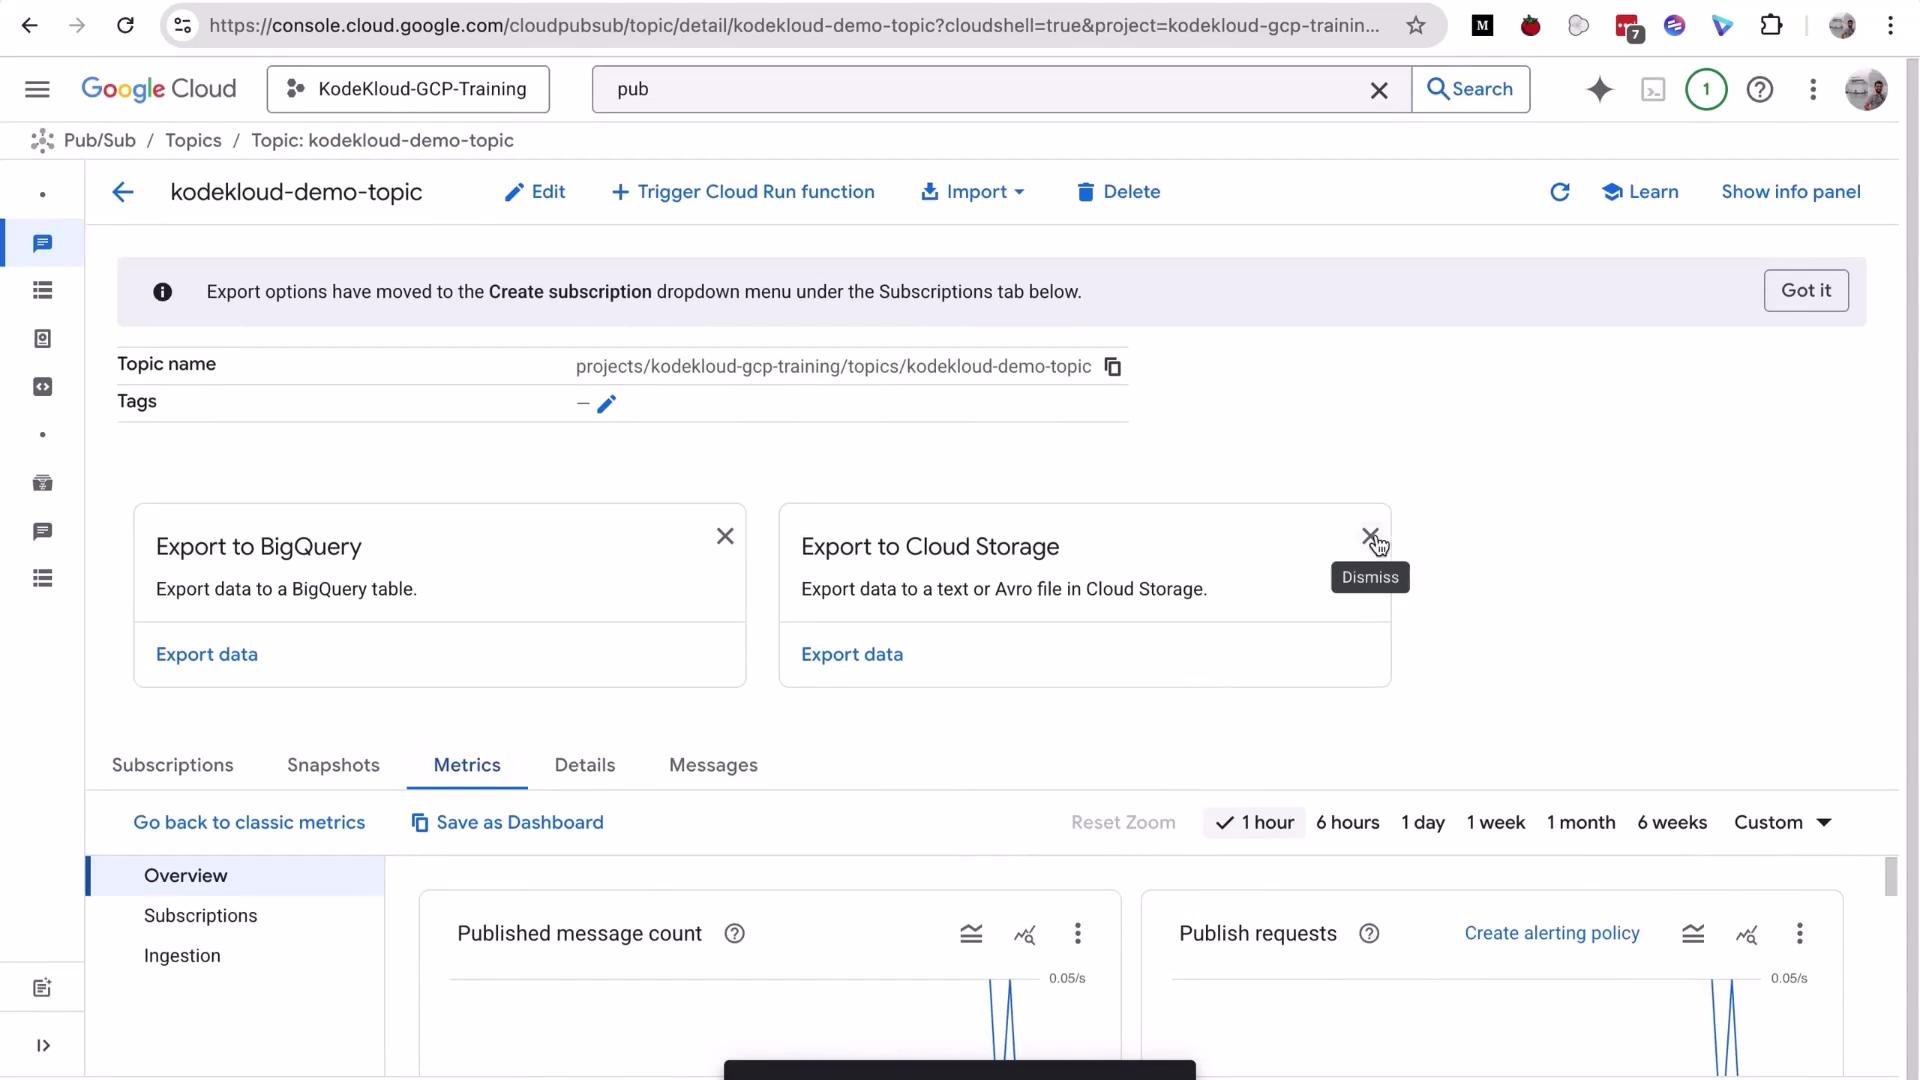The height and width of the screenshot is (1080, 1920).
Task: Toggle legend on Publish requests chart
Action: click(x=1692, y=935)
